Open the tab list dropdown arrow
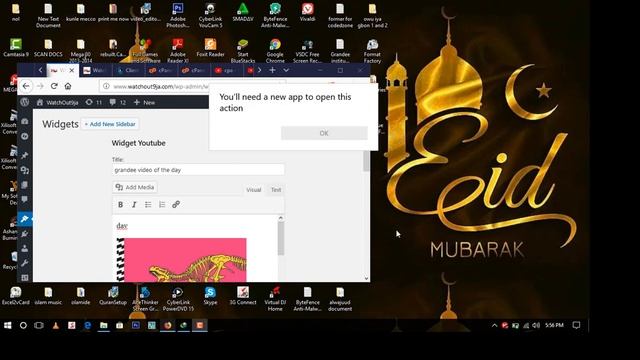Screen dimensions: 640x360 pyautogui.click(x=286, y=70)
